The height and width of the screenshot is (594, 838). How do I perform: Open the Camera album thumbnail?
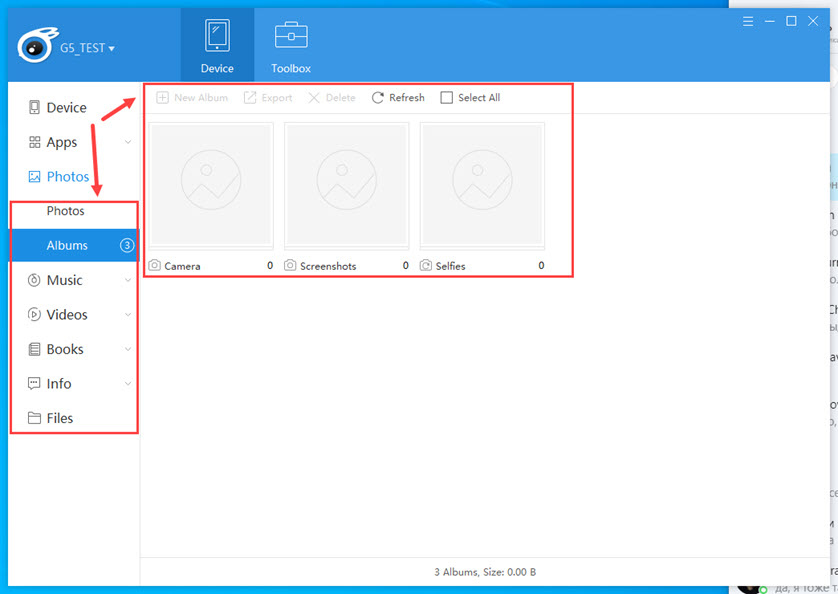tap(210, 183)
